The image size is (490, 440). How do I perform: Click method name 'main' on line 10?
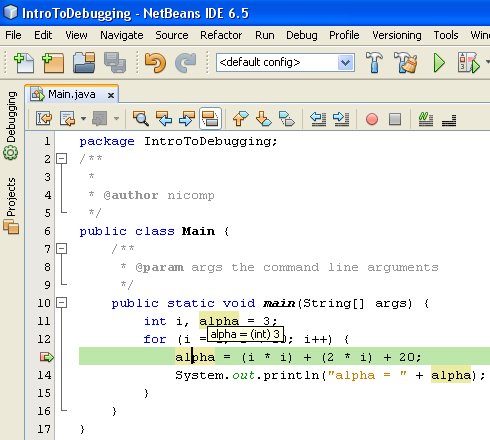[279, 303]
